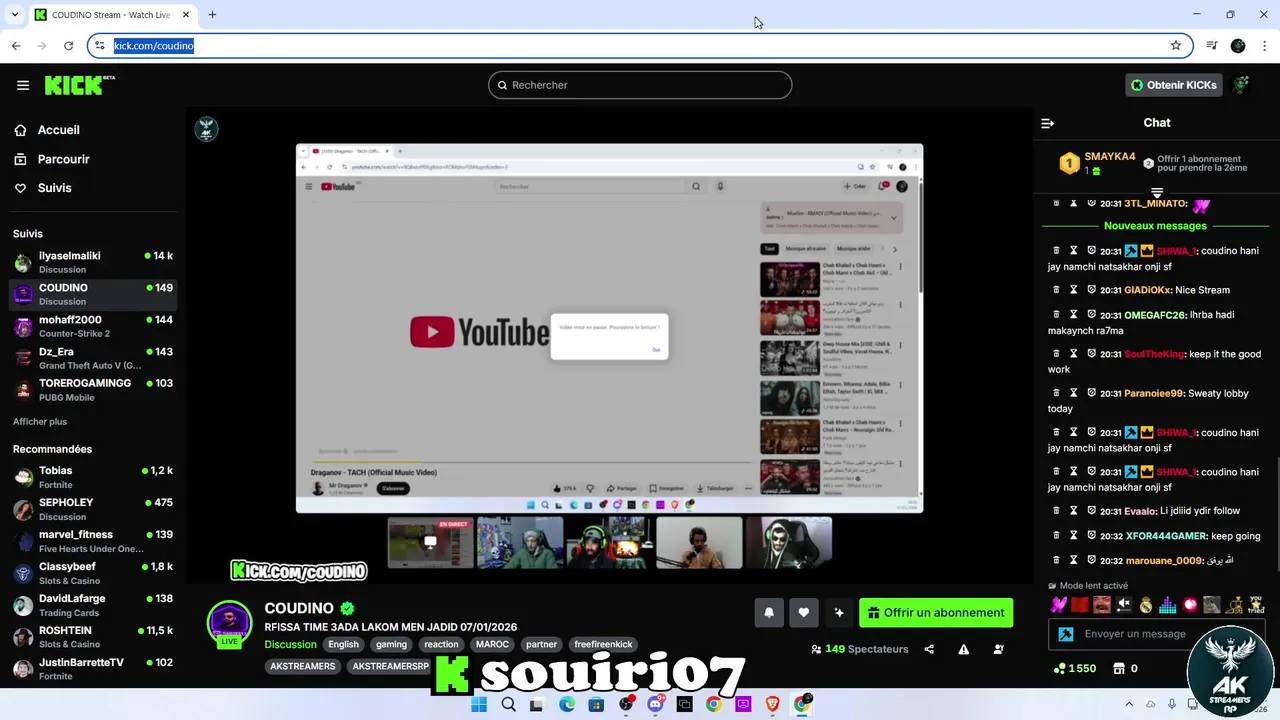
Task: Open recommended channel SEPHOLEY
Action: (94, 509)
